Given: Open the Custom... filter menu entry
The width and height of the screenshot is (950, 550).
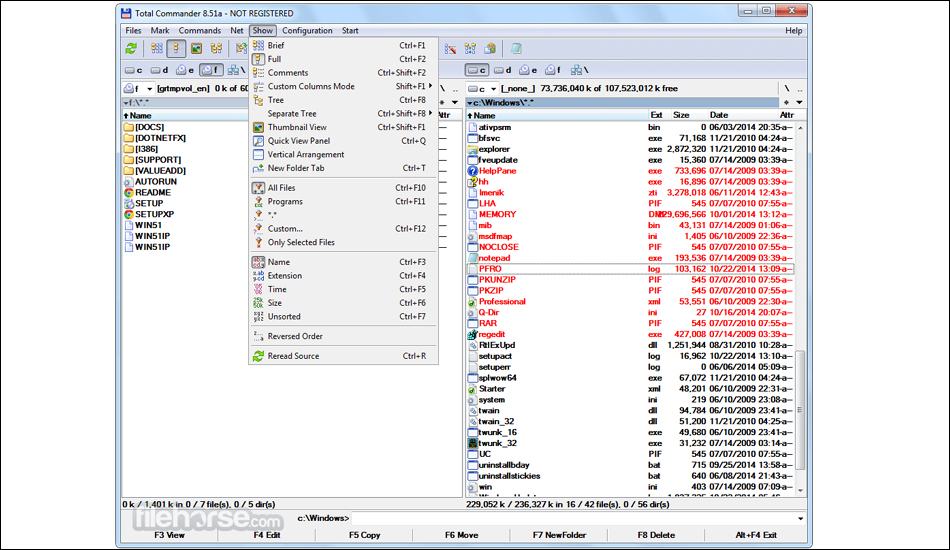Looking at the screenshot, I should click(344, 228).
